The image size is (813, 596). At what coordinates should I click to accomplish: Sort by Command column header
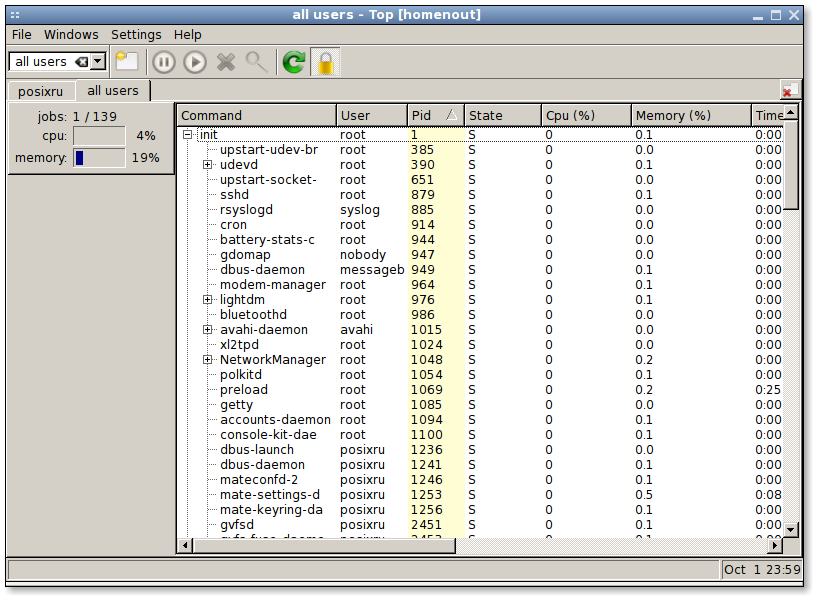tap(257, 115)
